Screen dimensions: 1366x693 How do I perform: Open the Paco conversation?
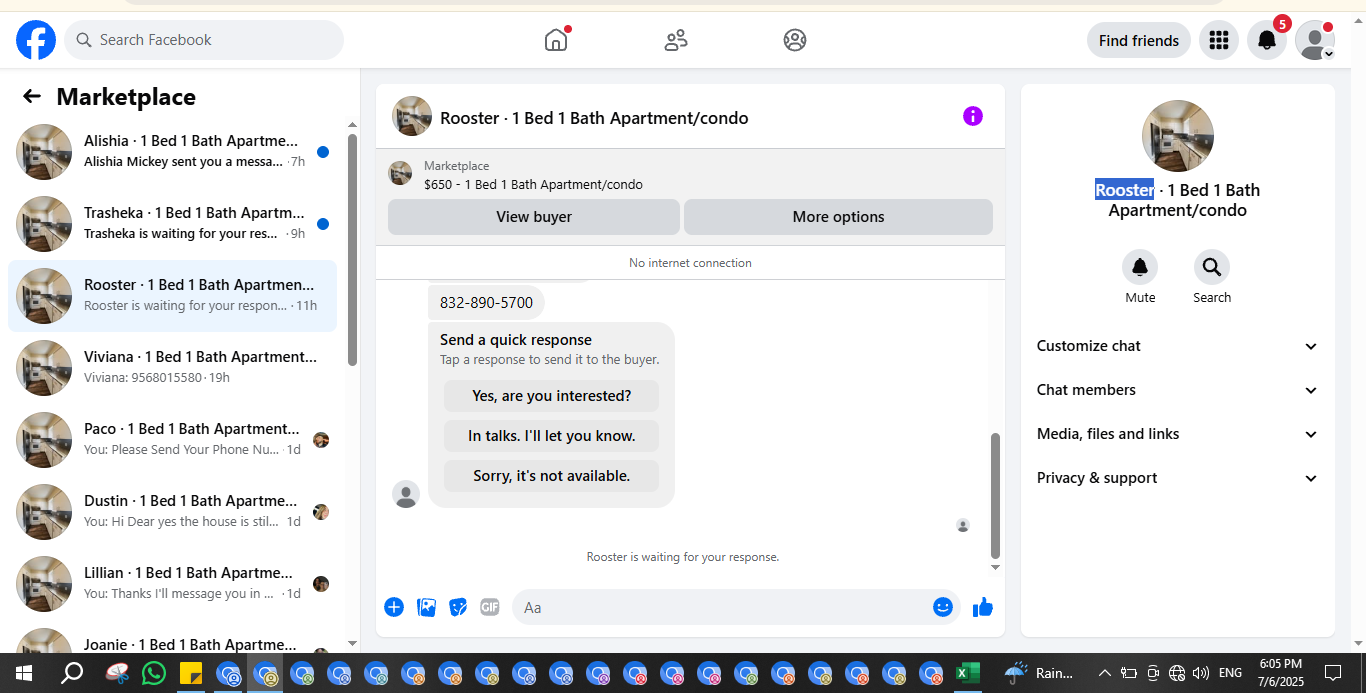(172, 440)
